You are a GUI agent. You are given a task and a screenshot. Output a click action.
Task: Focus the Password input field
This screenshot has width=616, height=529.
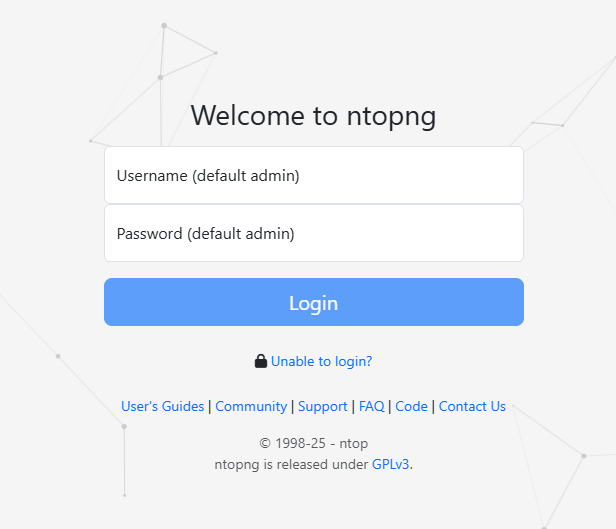314,234
